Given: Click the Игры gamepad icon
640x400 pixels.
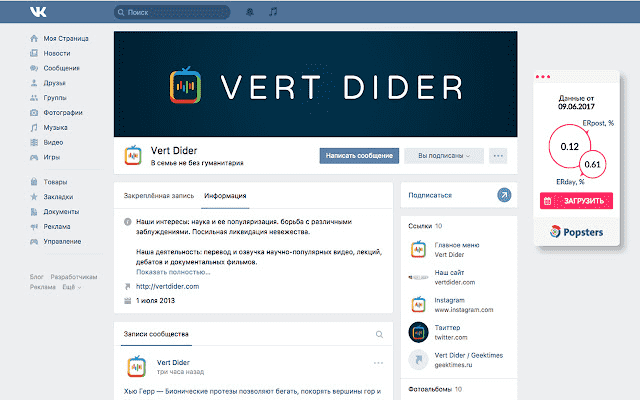Looking at the screenshot, I should (34, 157).
